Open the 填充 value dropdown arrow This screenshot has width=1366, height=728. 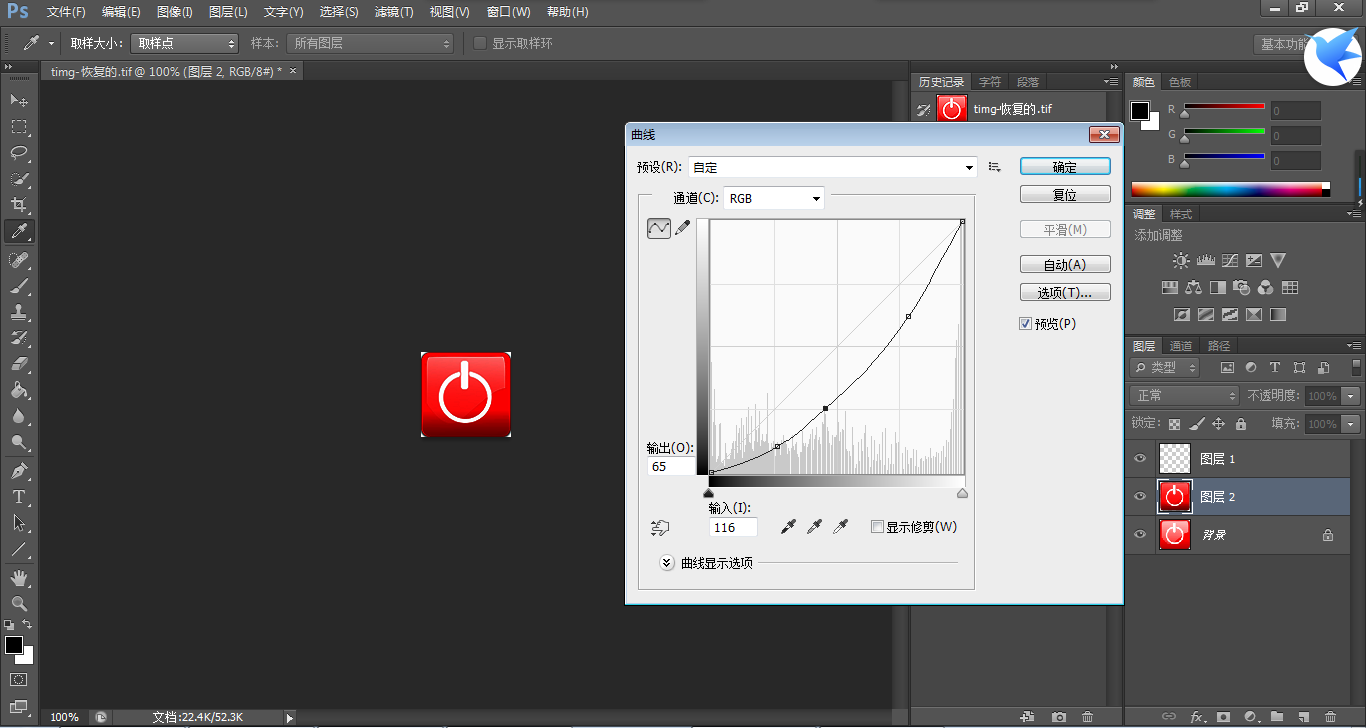point(1352,424)
